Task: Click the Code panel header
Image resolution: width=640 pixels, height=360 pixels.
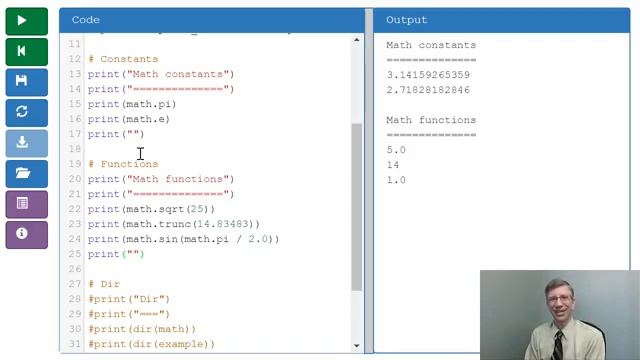Action: point(212,20)
